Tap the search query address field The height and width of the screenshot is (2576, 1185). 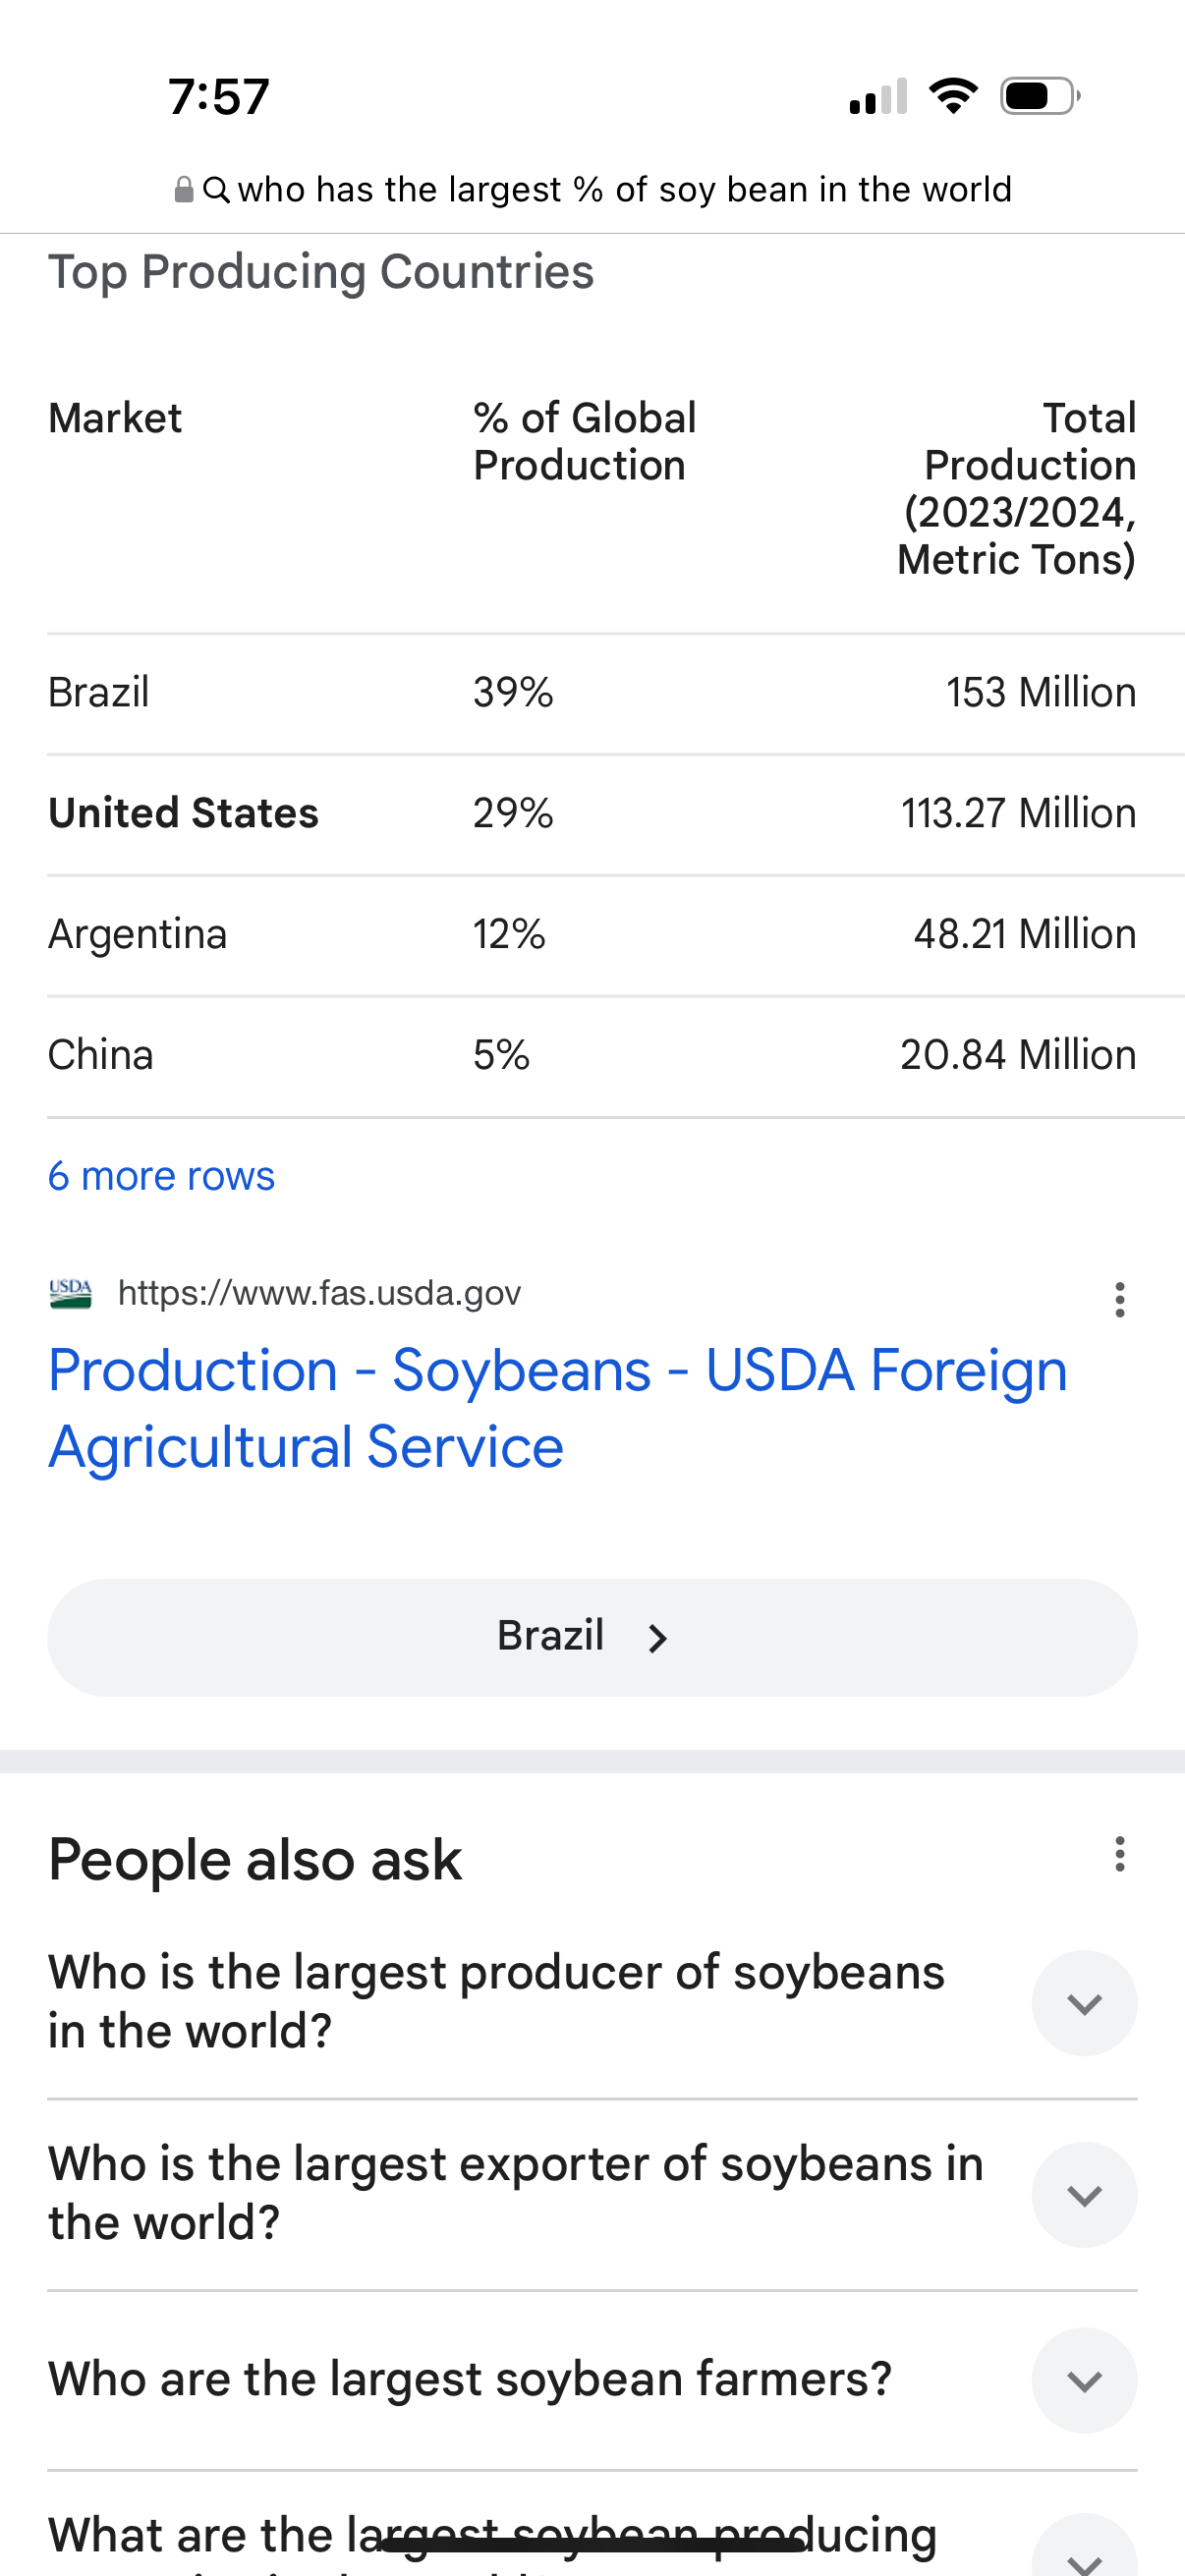(624, 190)
